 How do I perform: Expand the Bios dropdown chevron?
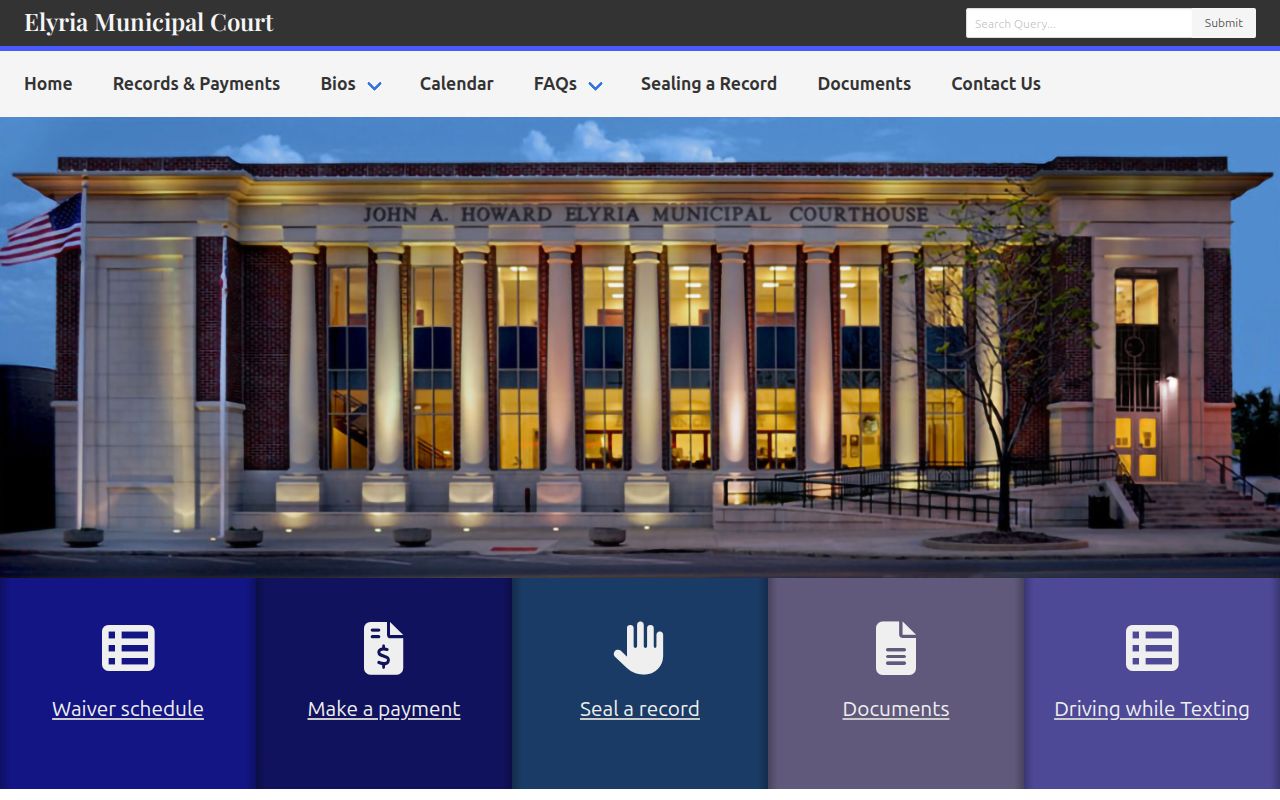(x=374, y=86)
